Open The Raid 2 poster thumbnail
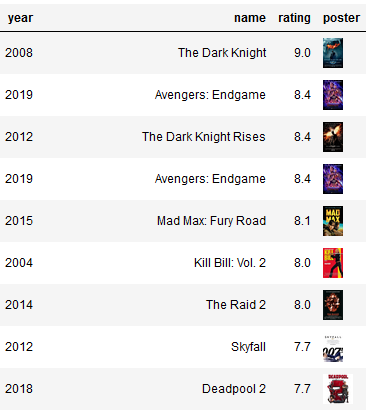This screenshot has width=366, height=412. point(333,305)
